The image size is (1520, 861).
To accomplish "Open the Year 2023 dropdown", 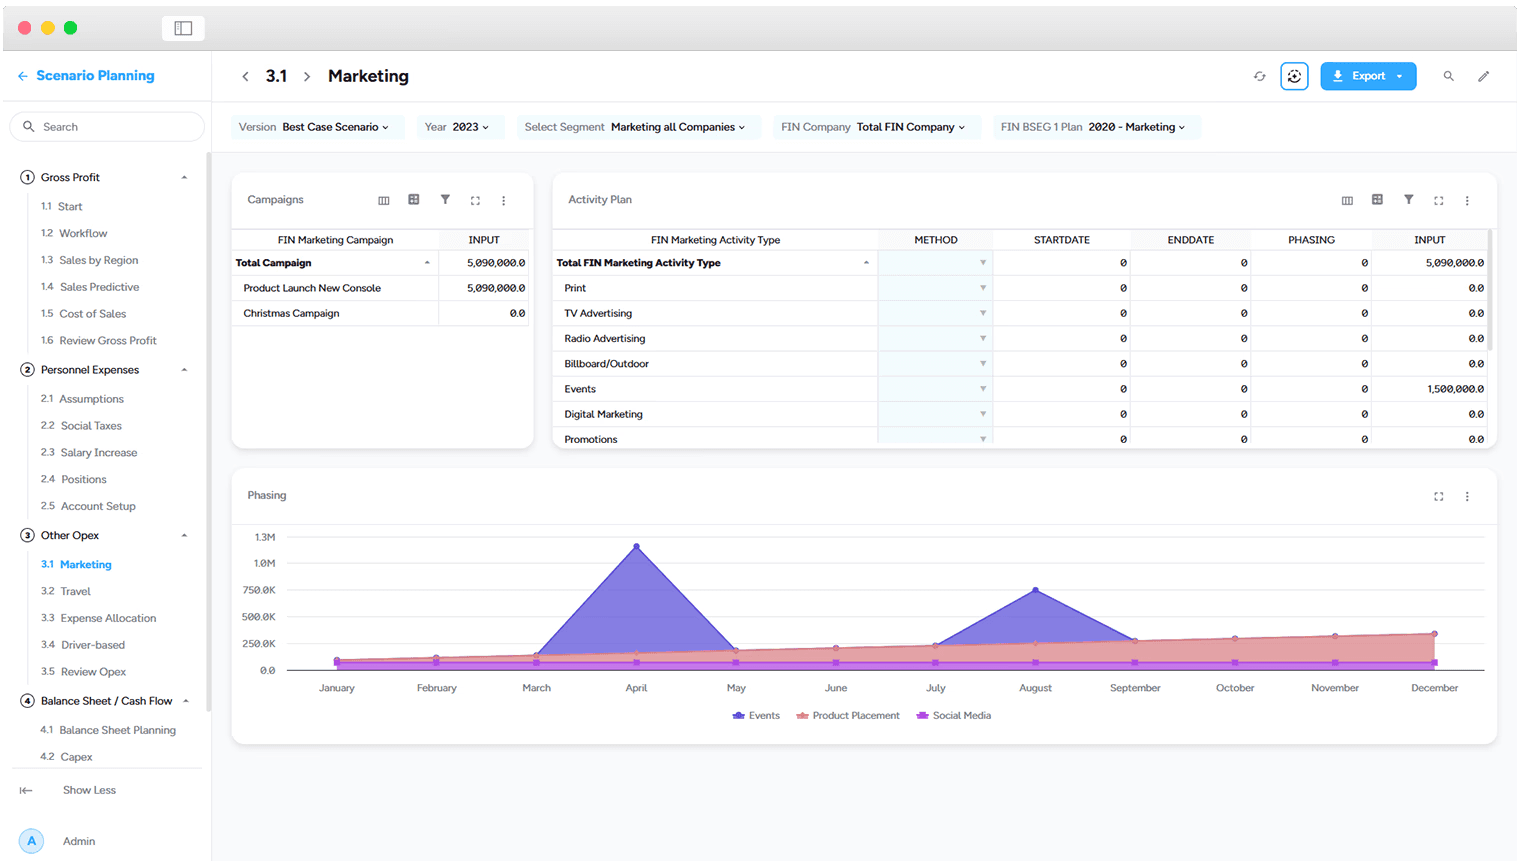I will click(x=457, y=127).
